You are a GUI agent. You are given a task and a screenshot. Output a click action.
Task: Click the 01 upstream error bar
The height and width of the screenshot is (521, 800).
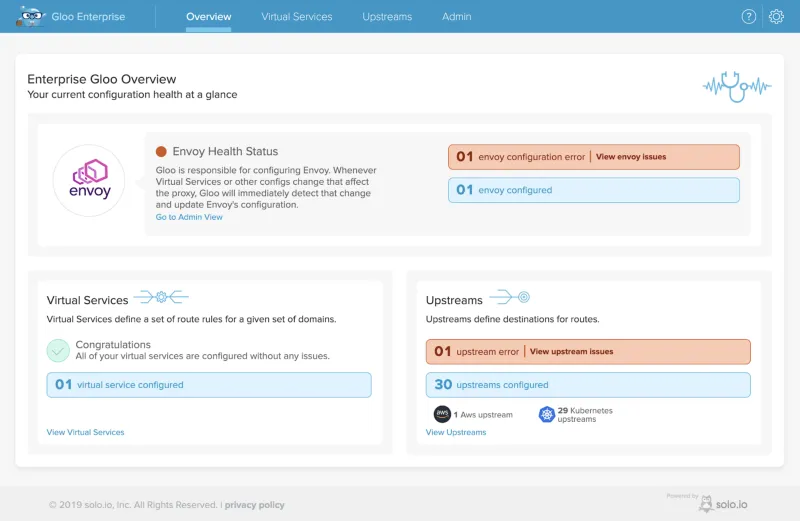click(588, 352)
